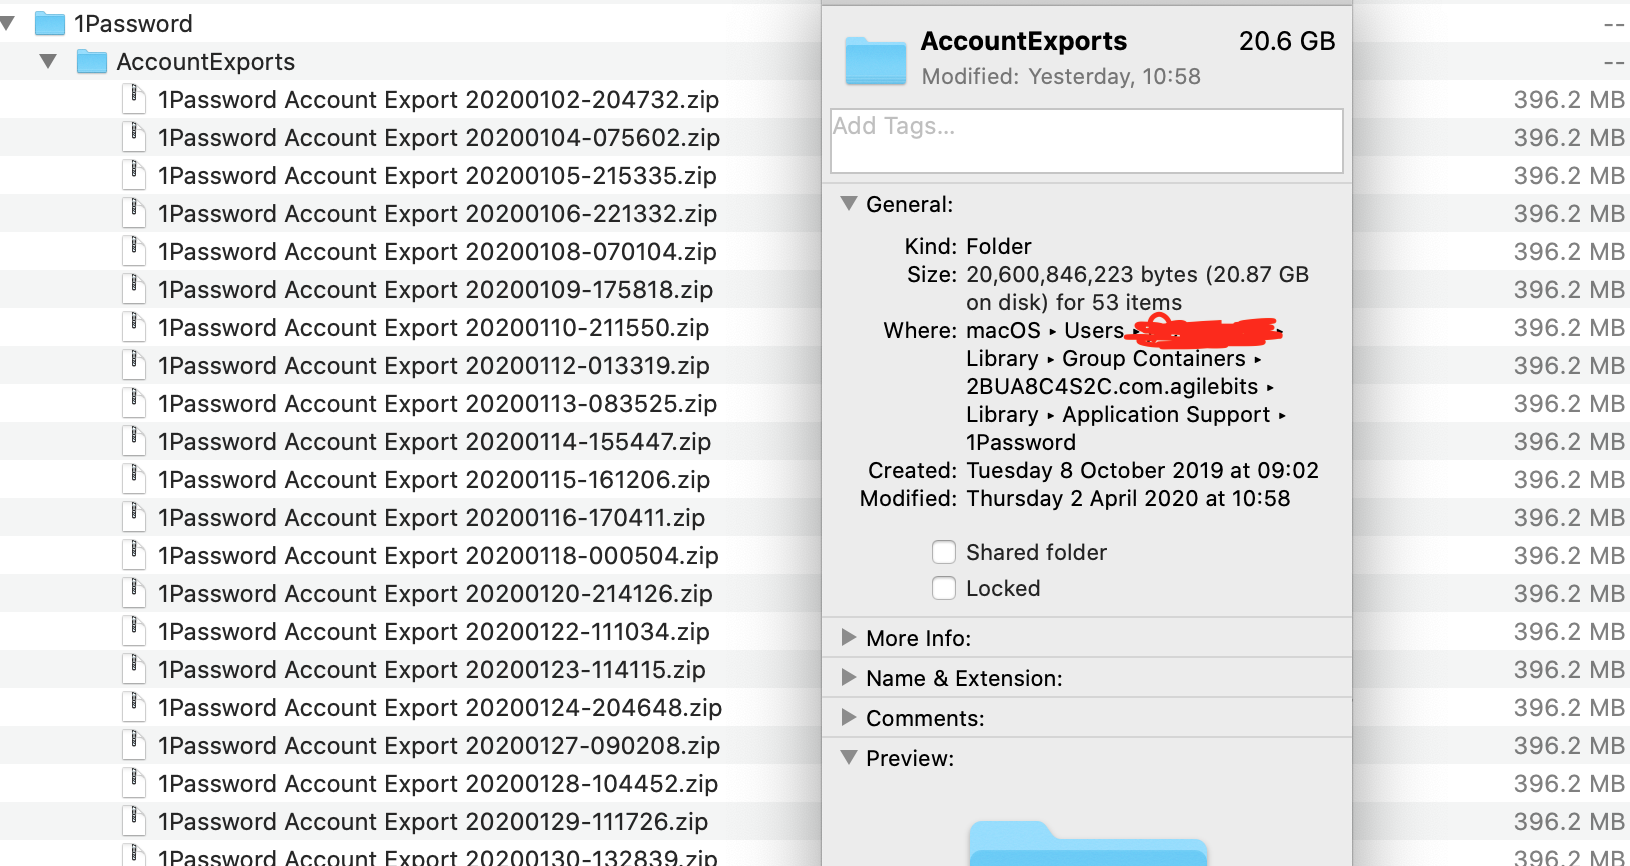The image size is (1630, 866).
Task: Click zip icon for Export 20200102-204732
Action: coord(134,99)
